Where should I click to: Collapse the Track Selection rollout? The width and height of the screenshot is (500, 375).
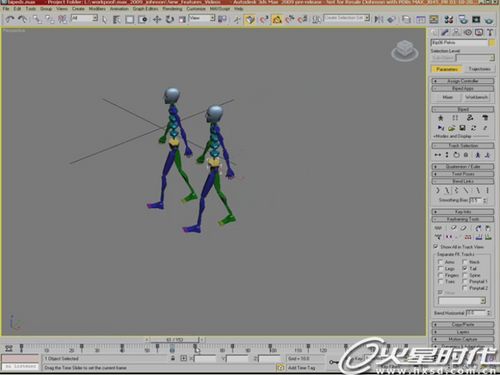[x=463, y=146]
